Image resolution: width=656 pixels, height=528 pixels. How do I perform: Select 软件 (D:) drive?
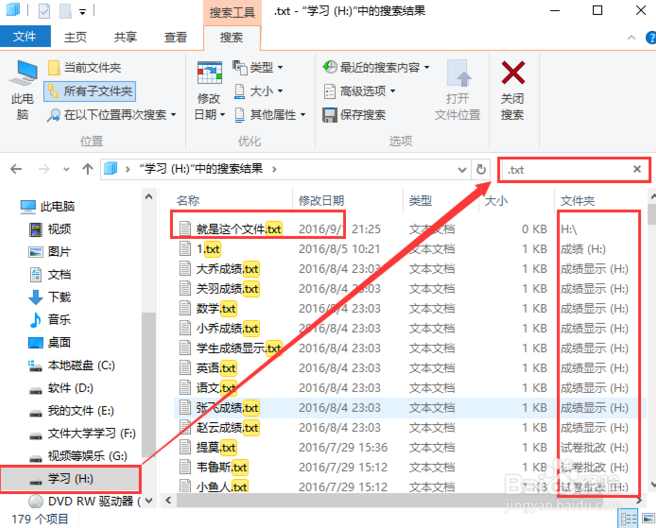click(x=61, y=388)
